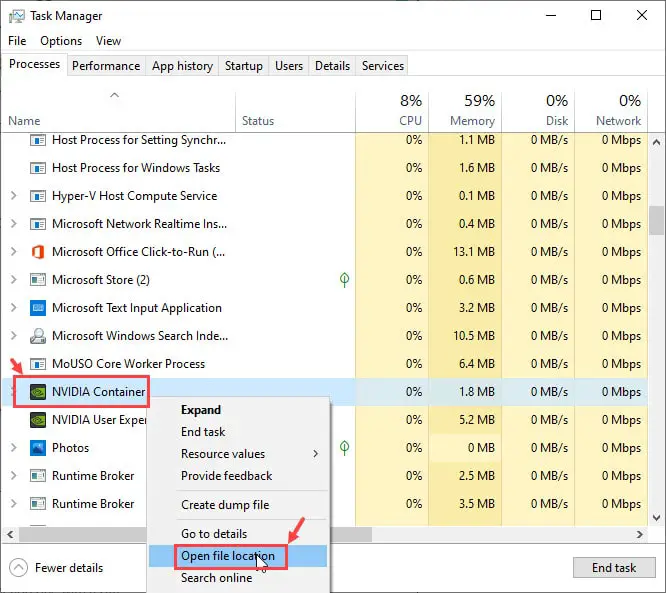This screenshot has width=666, height=593.
Task: Choose Go to details in the context menu
Action: [x=237, y=534]
